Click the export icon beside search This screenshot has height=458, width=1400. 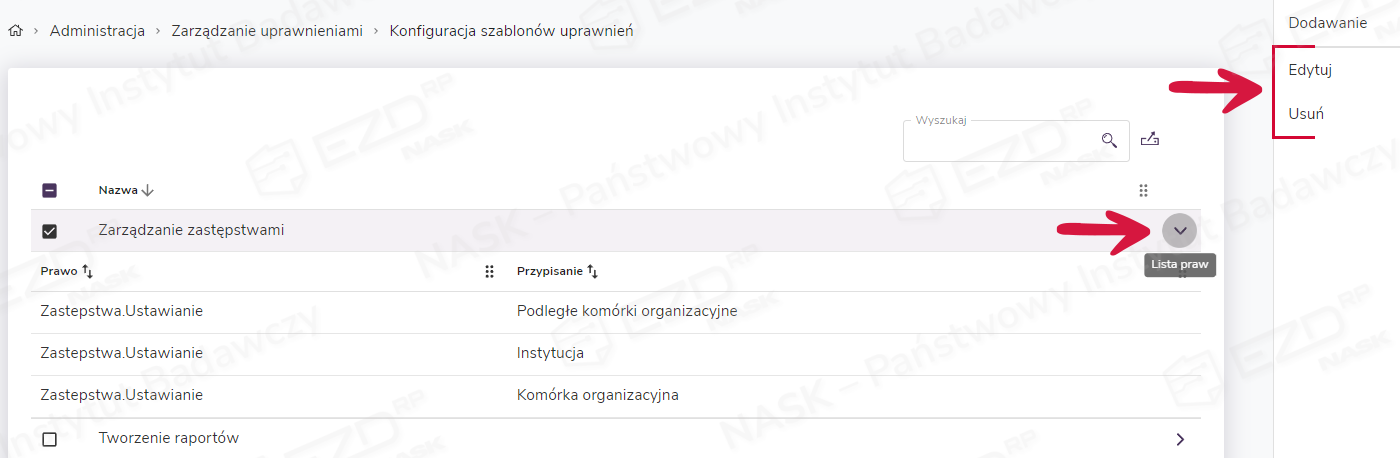1149,140
